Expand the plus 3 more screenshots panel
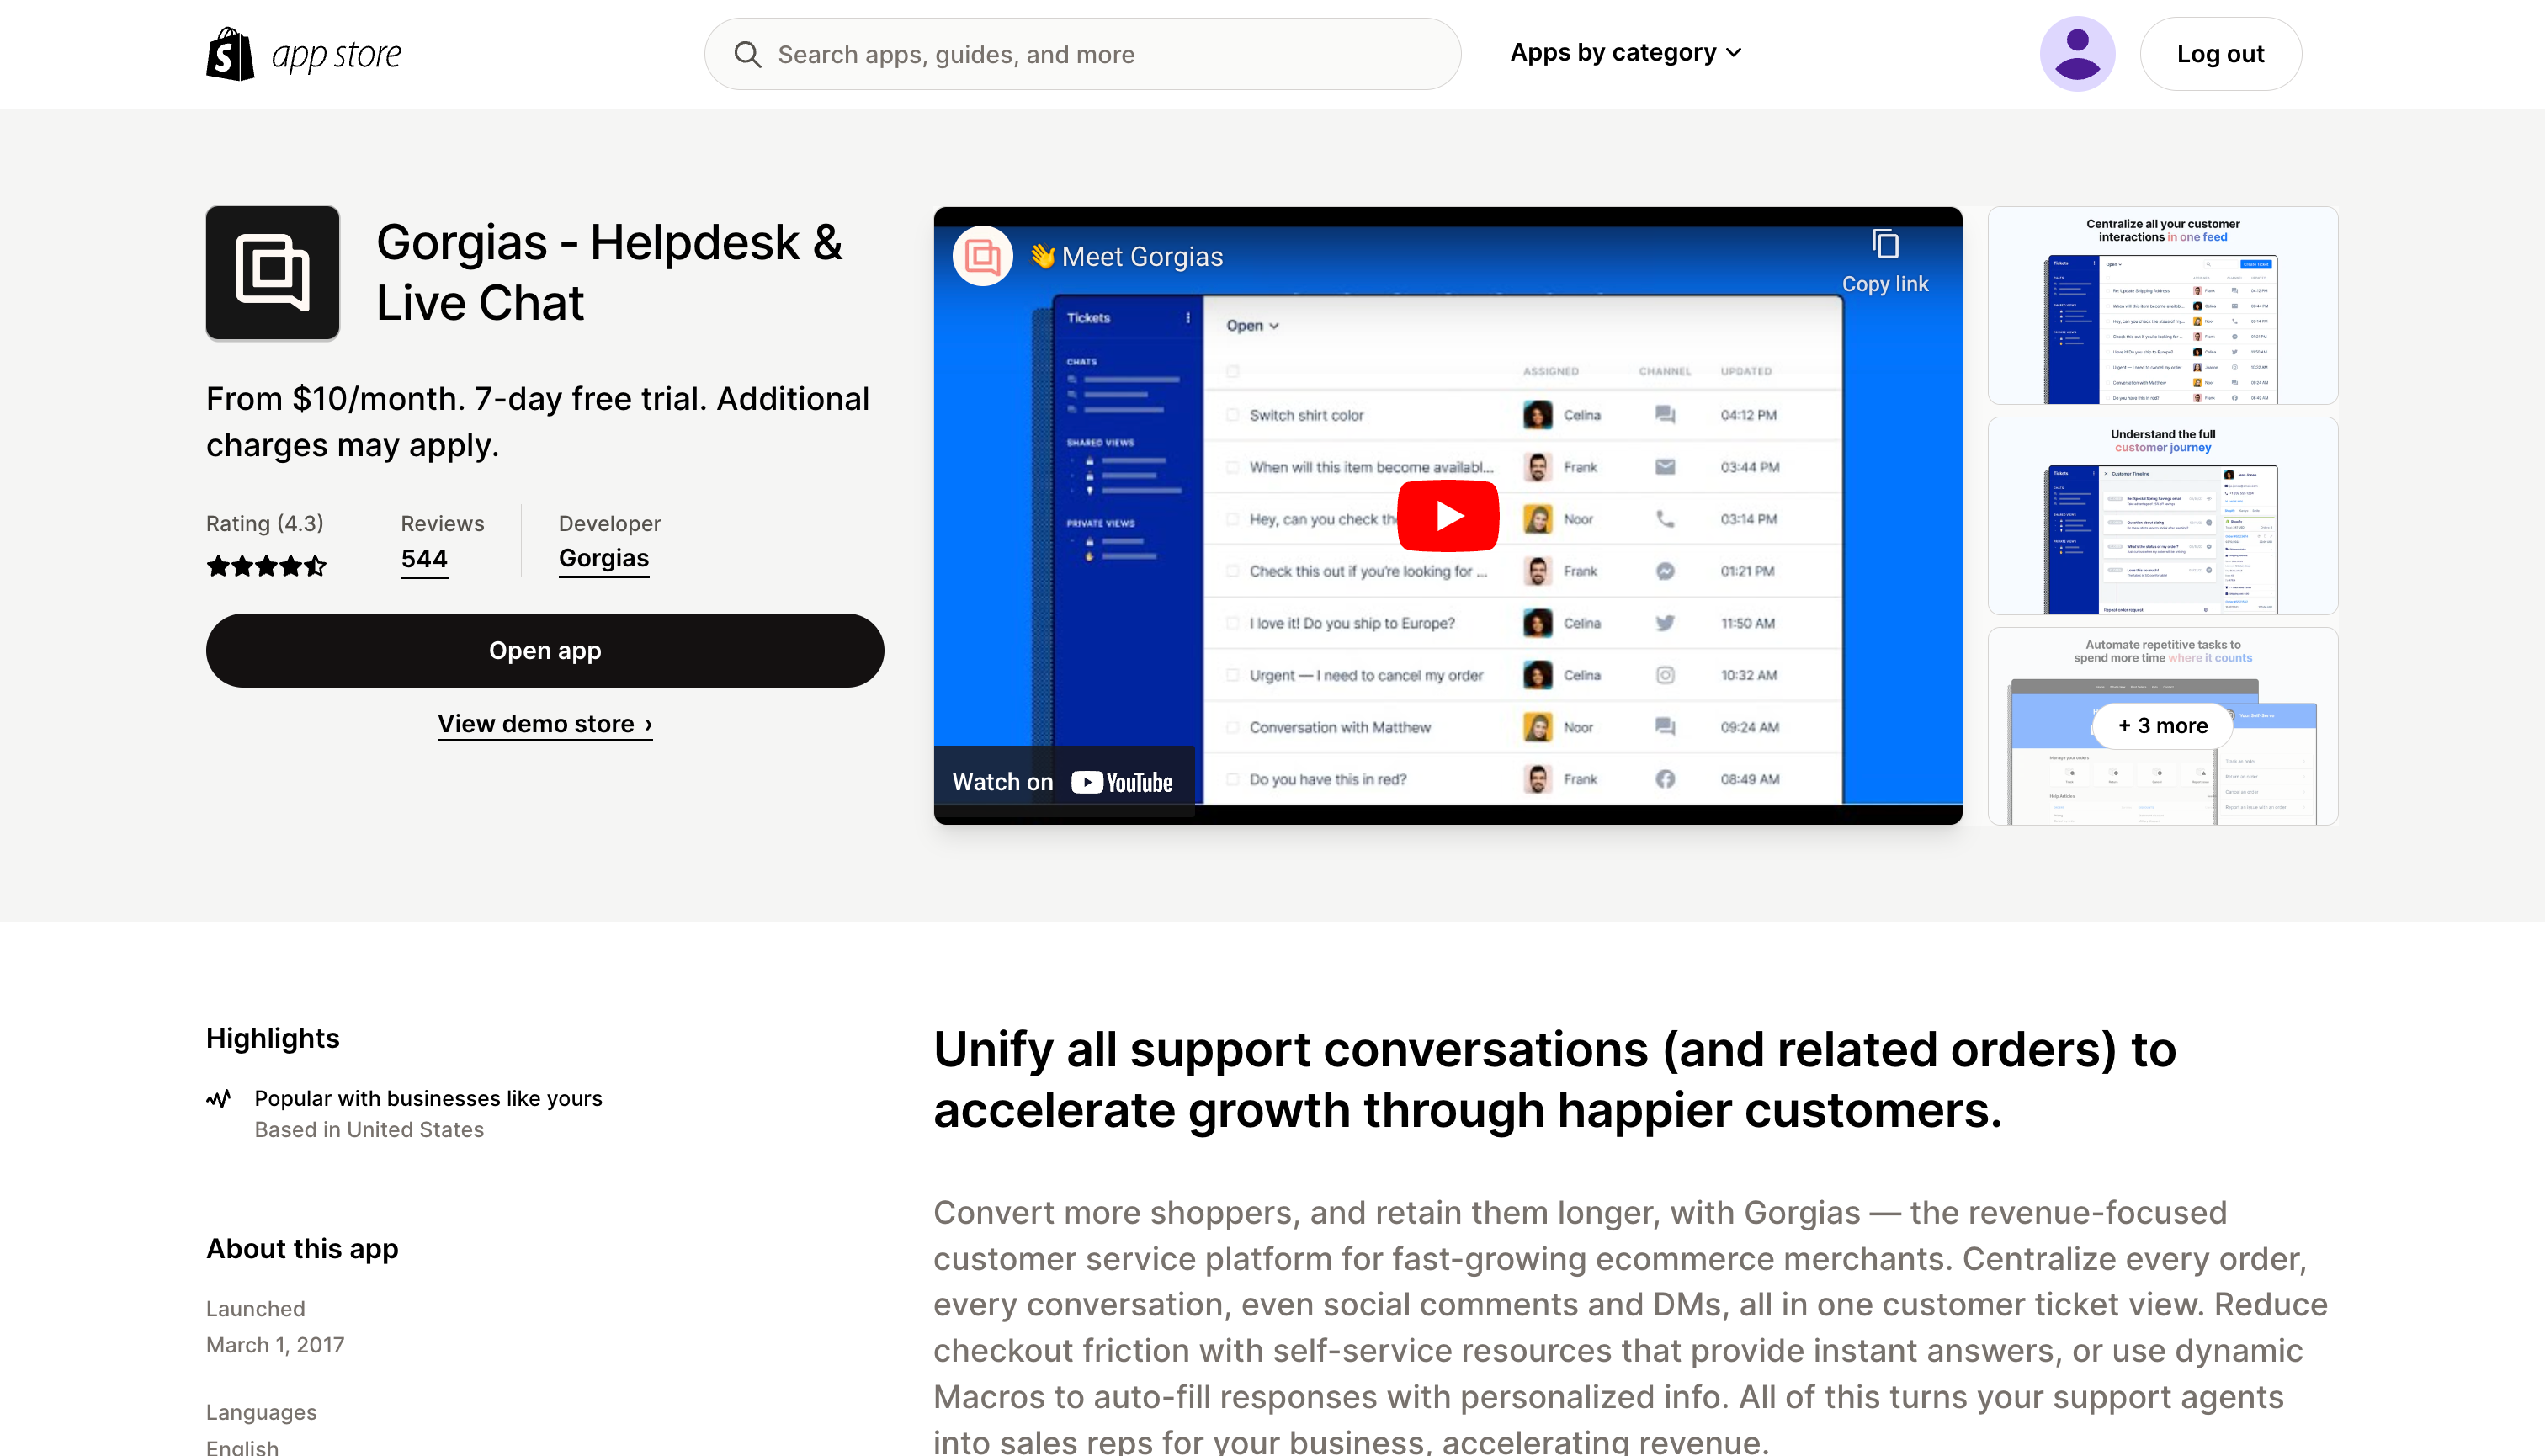The width and height of the screenshot is (2545, 1456). 2162,724
